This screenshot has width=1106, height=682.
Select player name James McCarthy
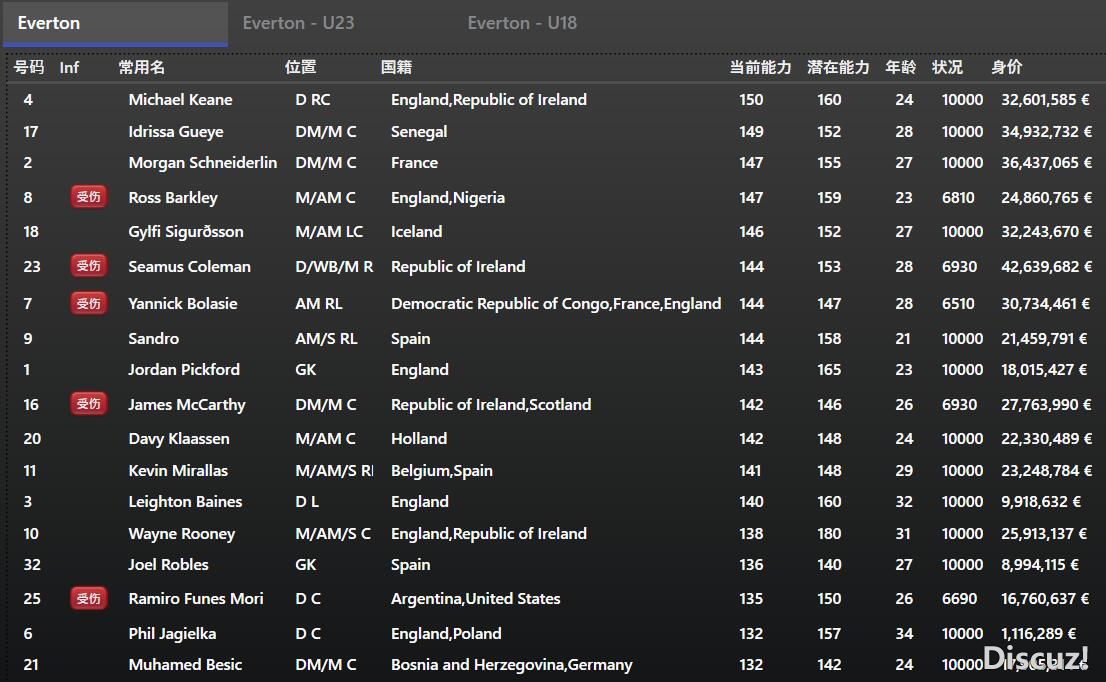click(187, 405)
